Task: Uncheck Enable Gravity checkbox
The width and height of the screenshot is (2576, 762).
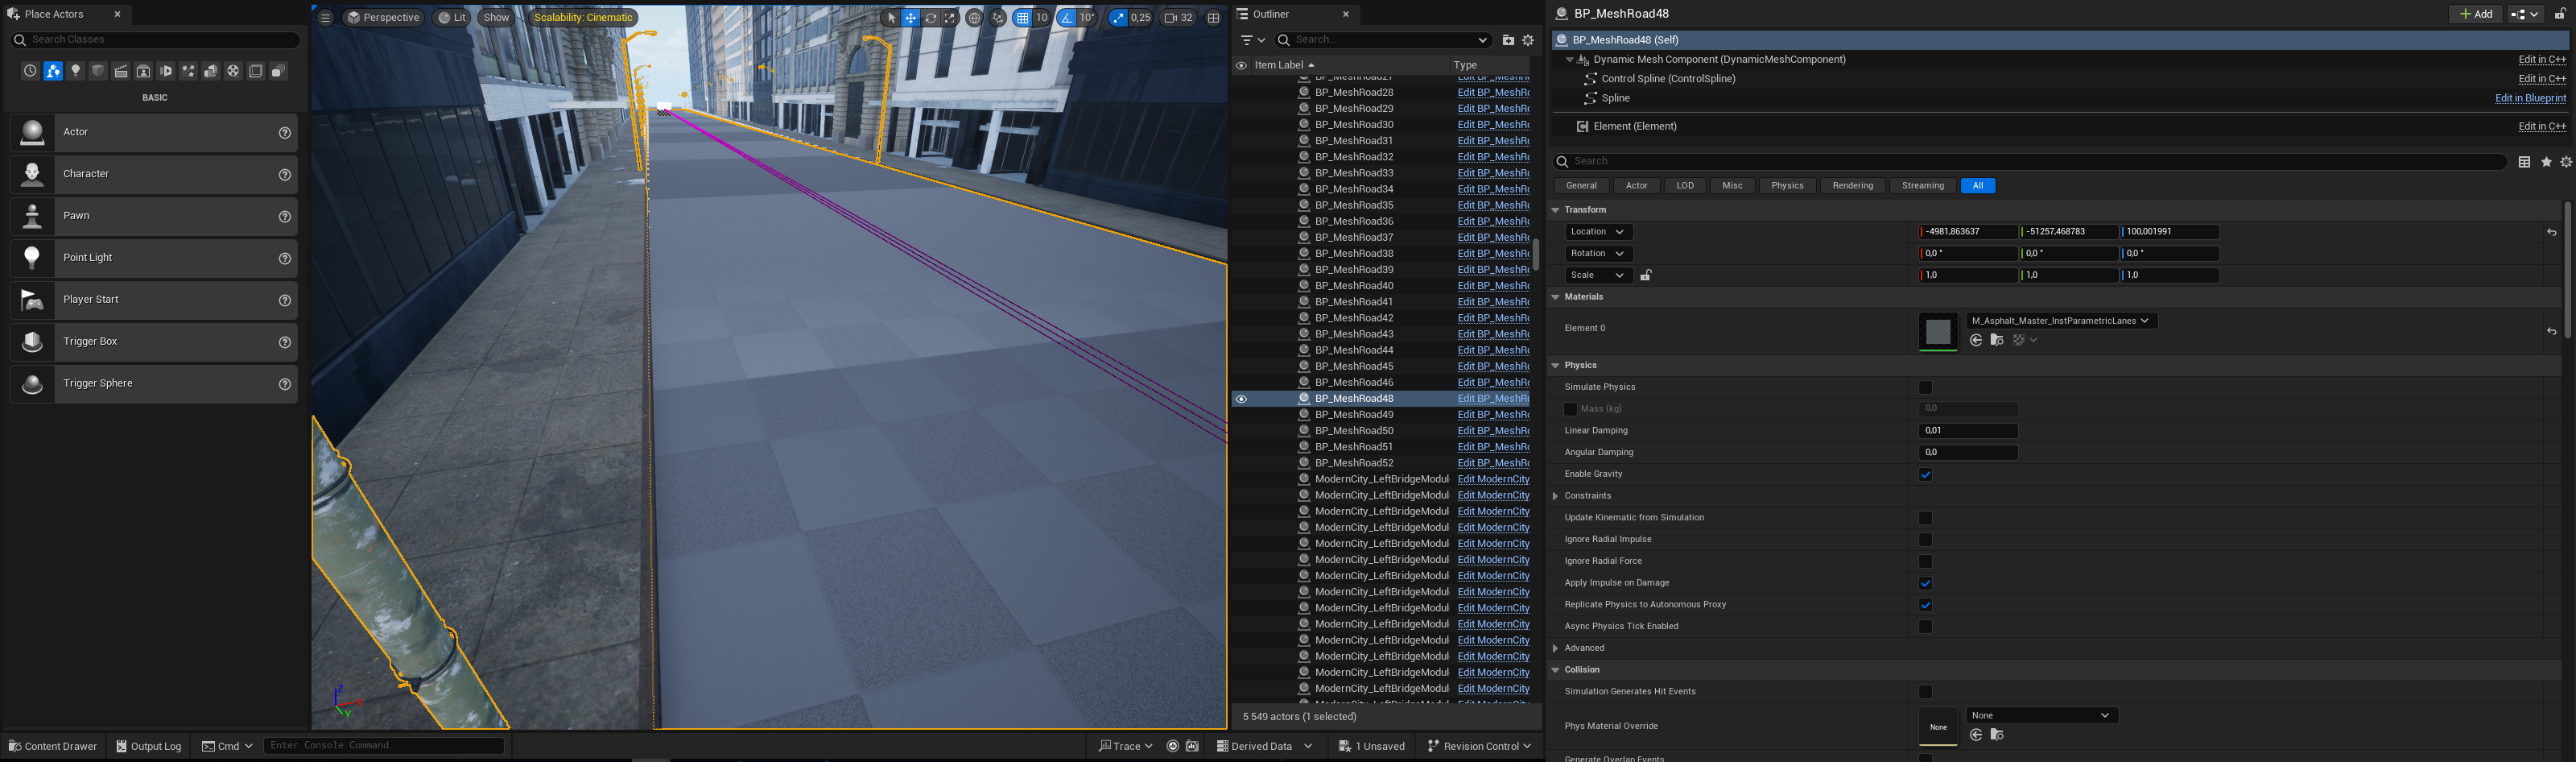Action: coord(1925,474)
